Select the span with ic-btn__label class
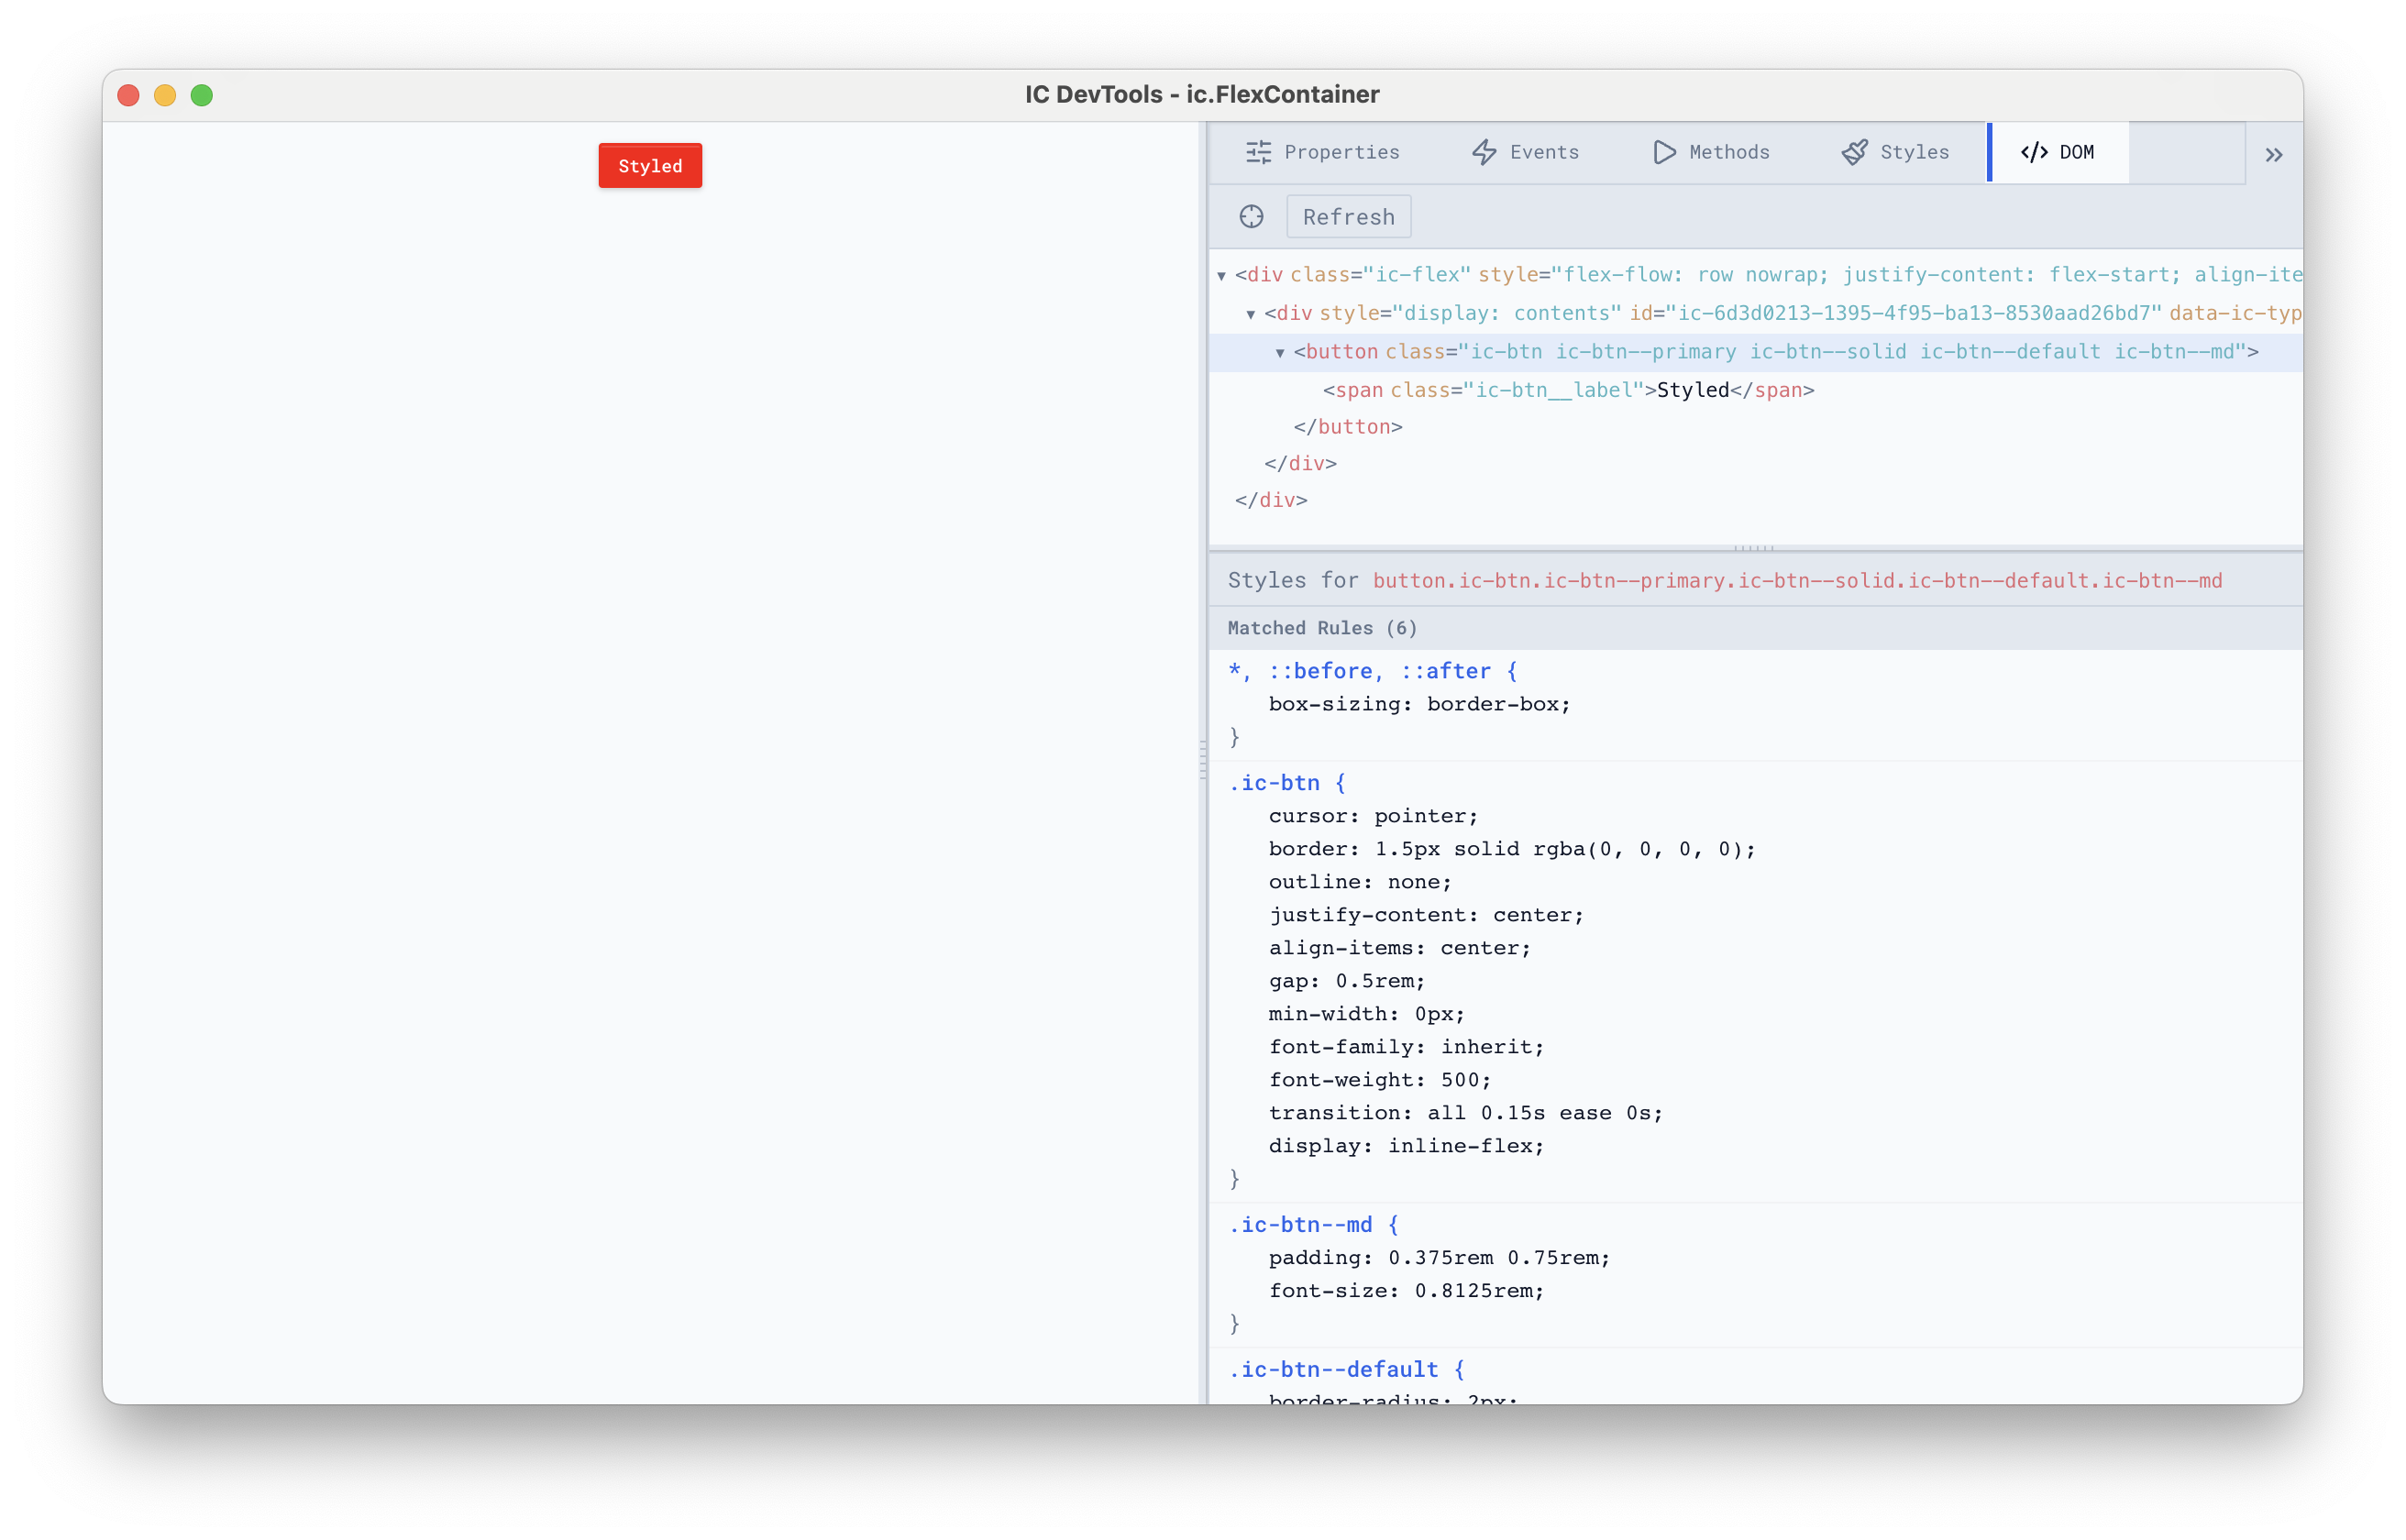The height and width of the screenshot is (1540, 2406). (1568, 390)
